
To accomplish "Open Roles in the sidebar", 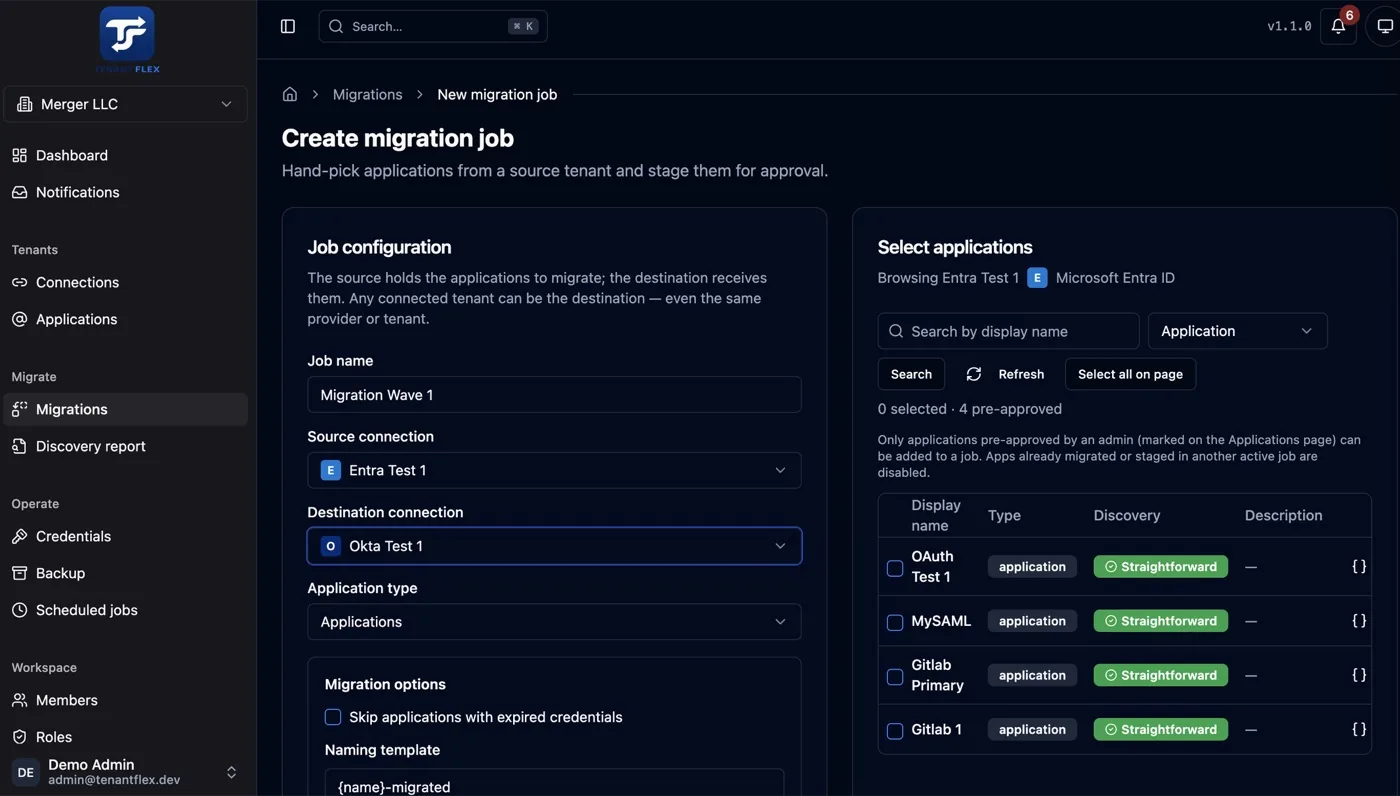I will pyautogui.click(x=126, y=737).
